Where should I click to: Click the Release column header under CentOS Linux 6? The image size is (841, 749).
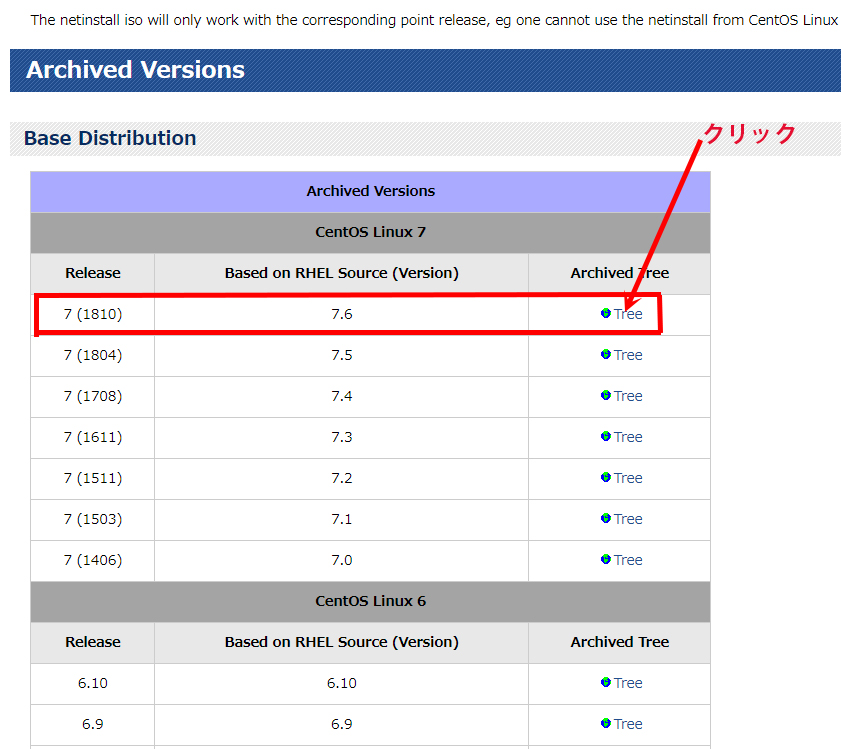[93, 642]
